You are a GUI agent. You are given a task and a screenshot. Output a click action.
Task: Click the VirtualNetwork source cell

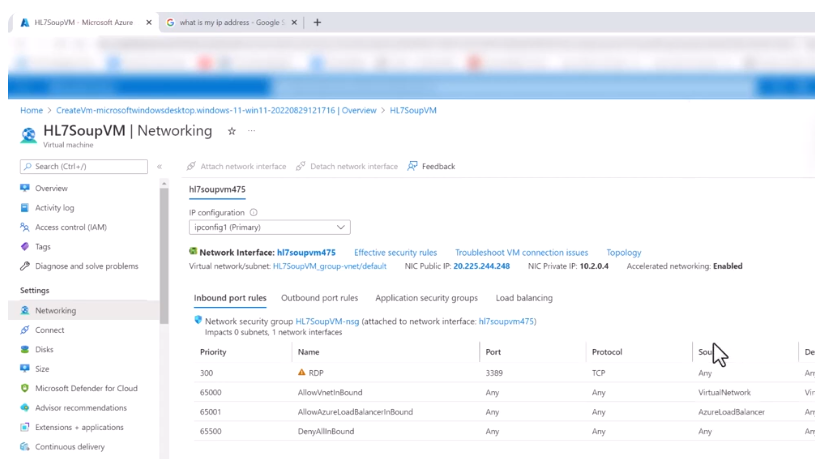[725, 392]
